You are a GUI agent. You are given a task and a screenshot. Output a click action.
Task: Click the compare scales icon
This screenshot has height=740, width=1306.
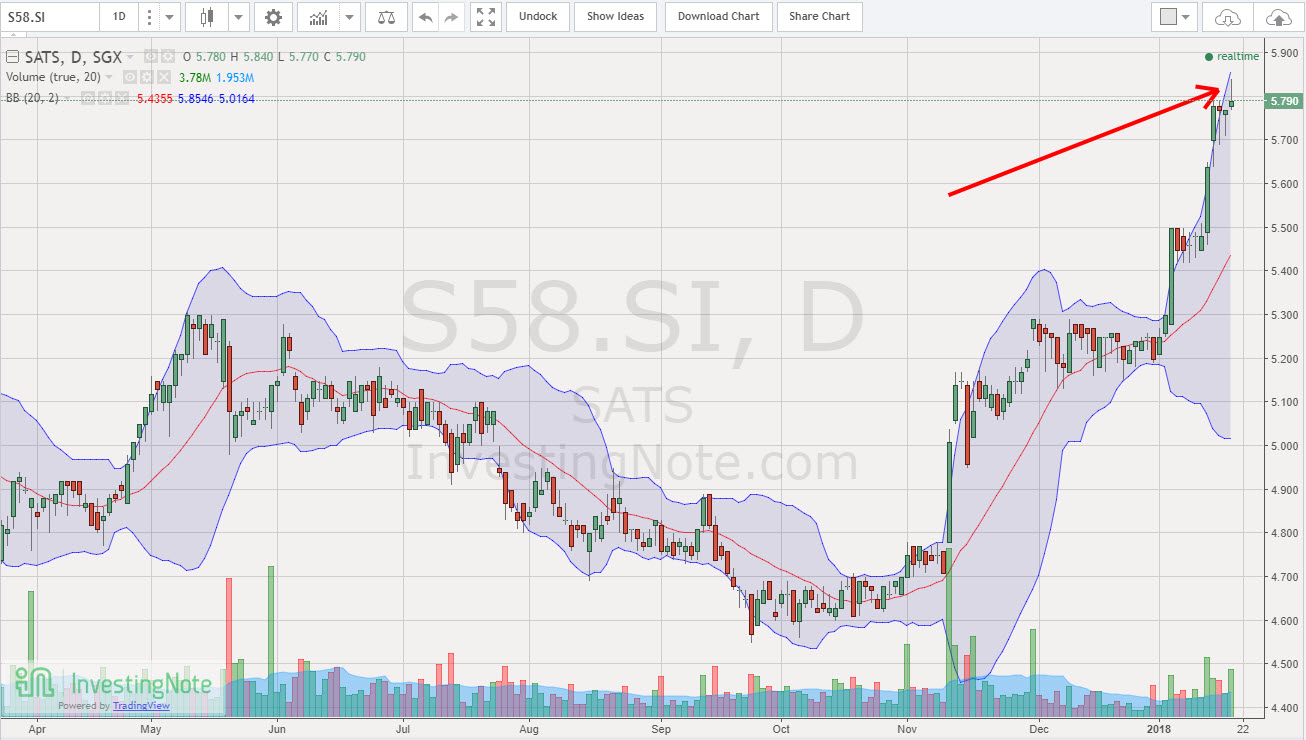pyautogui.click(x=385, y=17)
